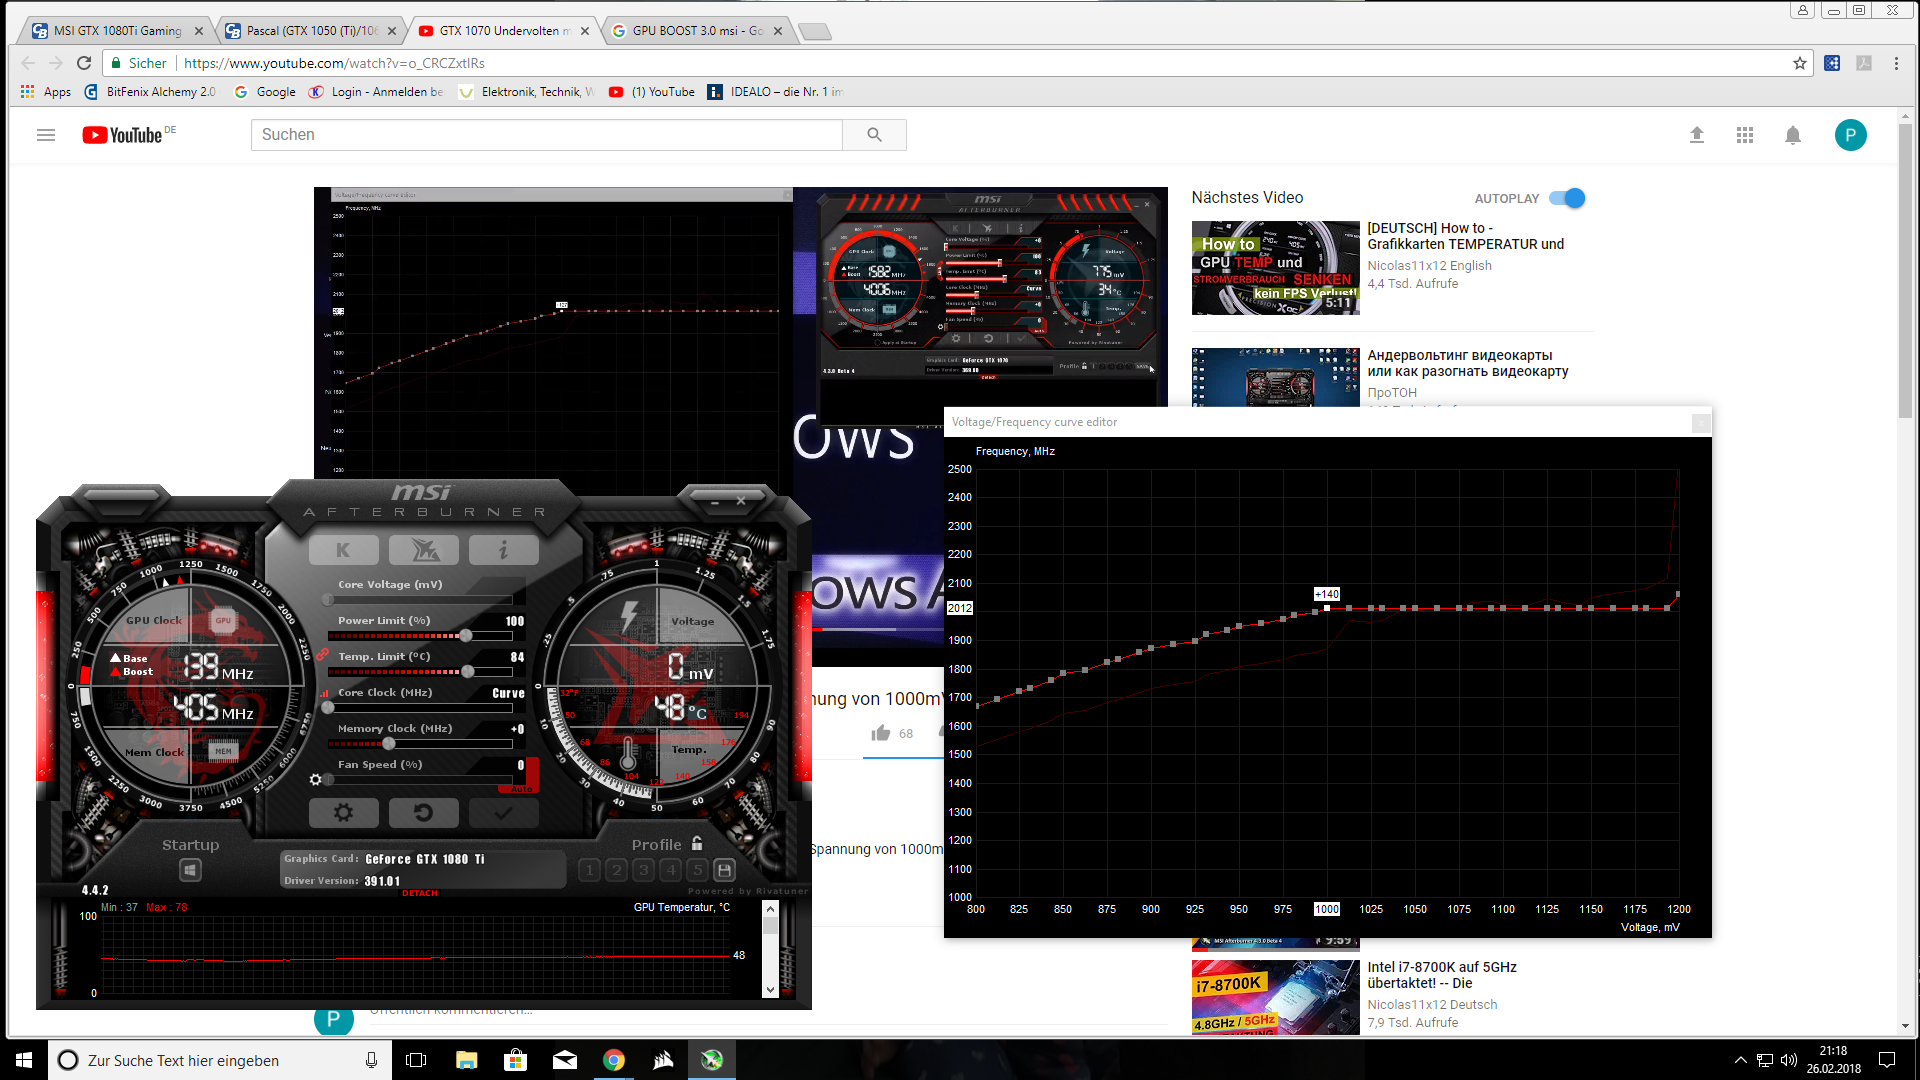Toggle Windows Startup button in Afterburner
Screen dimensions: 1920x1080
pos(190,870)
